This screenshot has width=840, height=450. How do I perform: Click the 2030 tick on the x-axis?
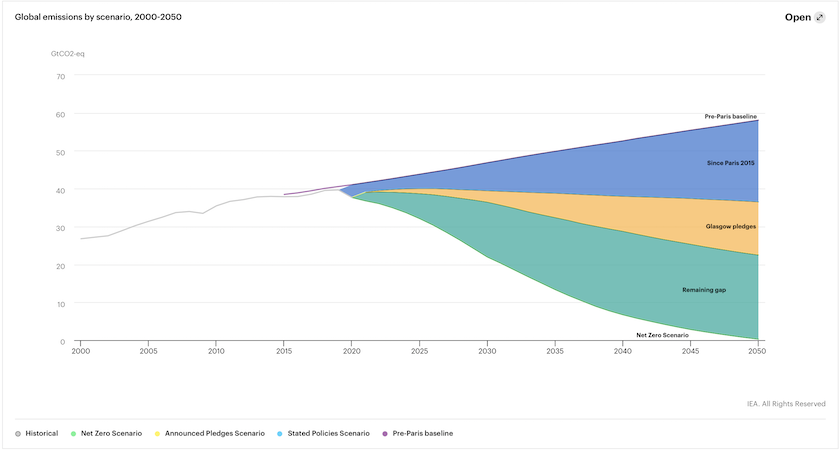pos(487,352)
